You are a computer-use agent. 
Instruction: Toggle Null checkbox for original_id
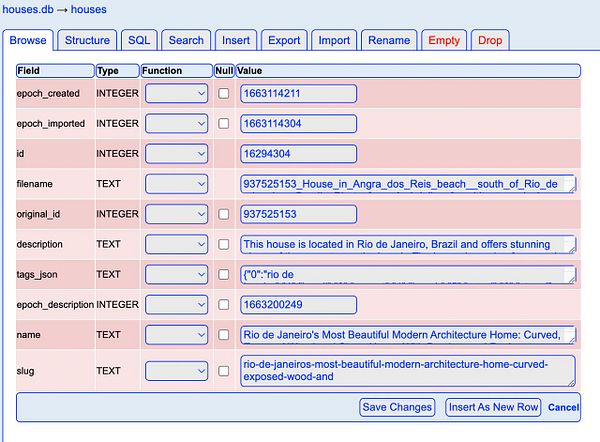(223, 214)
